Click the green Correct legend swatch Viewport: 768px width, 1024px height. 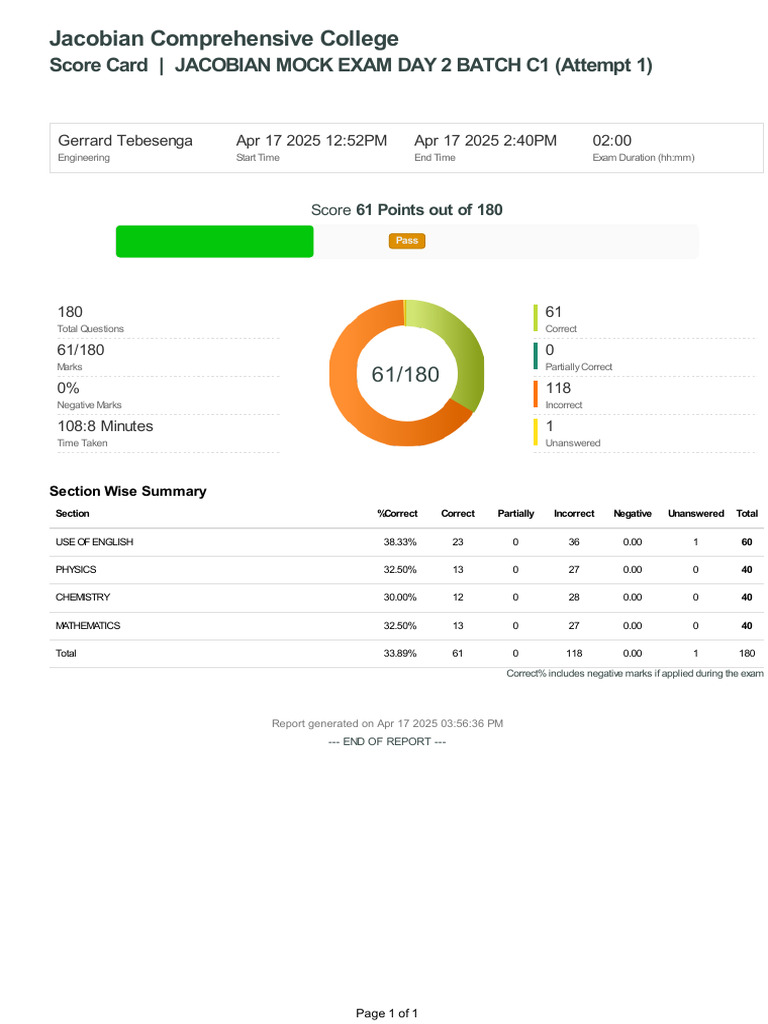[536, 318]
